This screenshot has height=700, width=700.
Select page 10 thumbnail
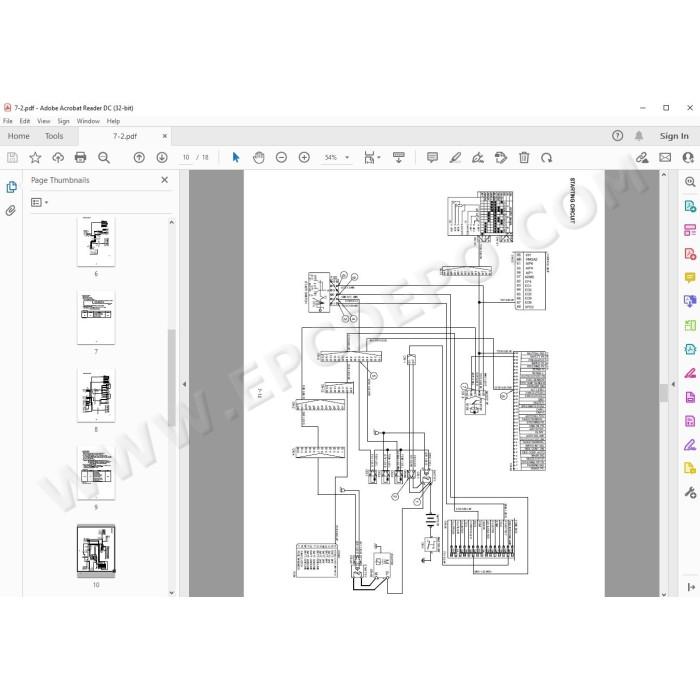tap(96, 551)
